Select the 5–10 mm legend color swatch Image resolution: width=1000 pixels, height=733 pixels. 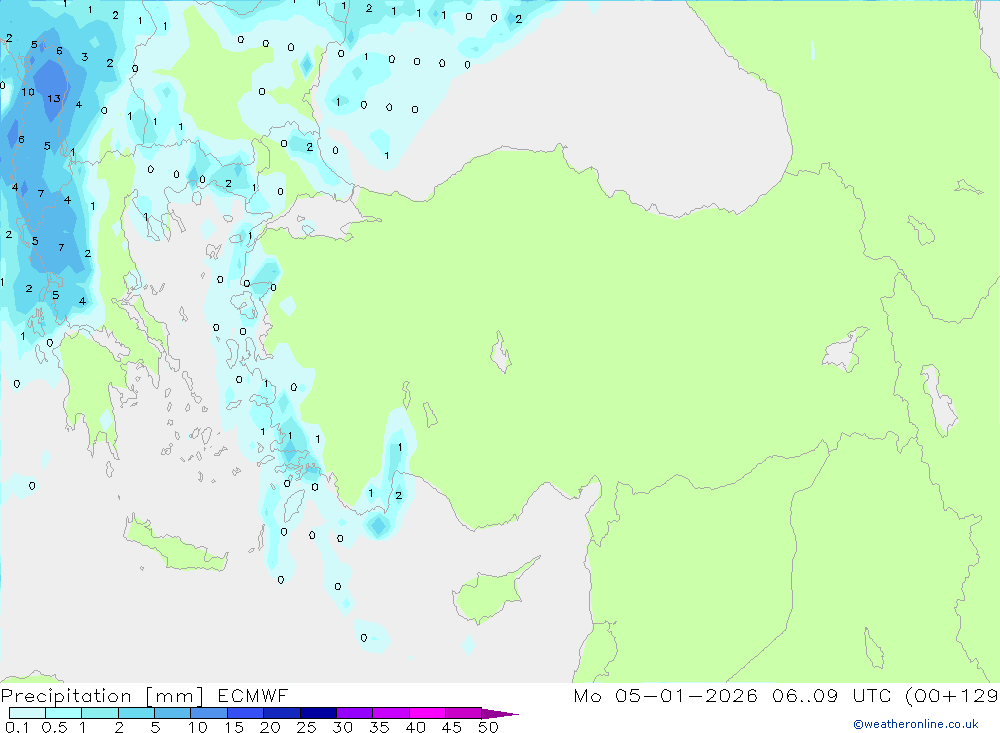click(x=173, y=713)
